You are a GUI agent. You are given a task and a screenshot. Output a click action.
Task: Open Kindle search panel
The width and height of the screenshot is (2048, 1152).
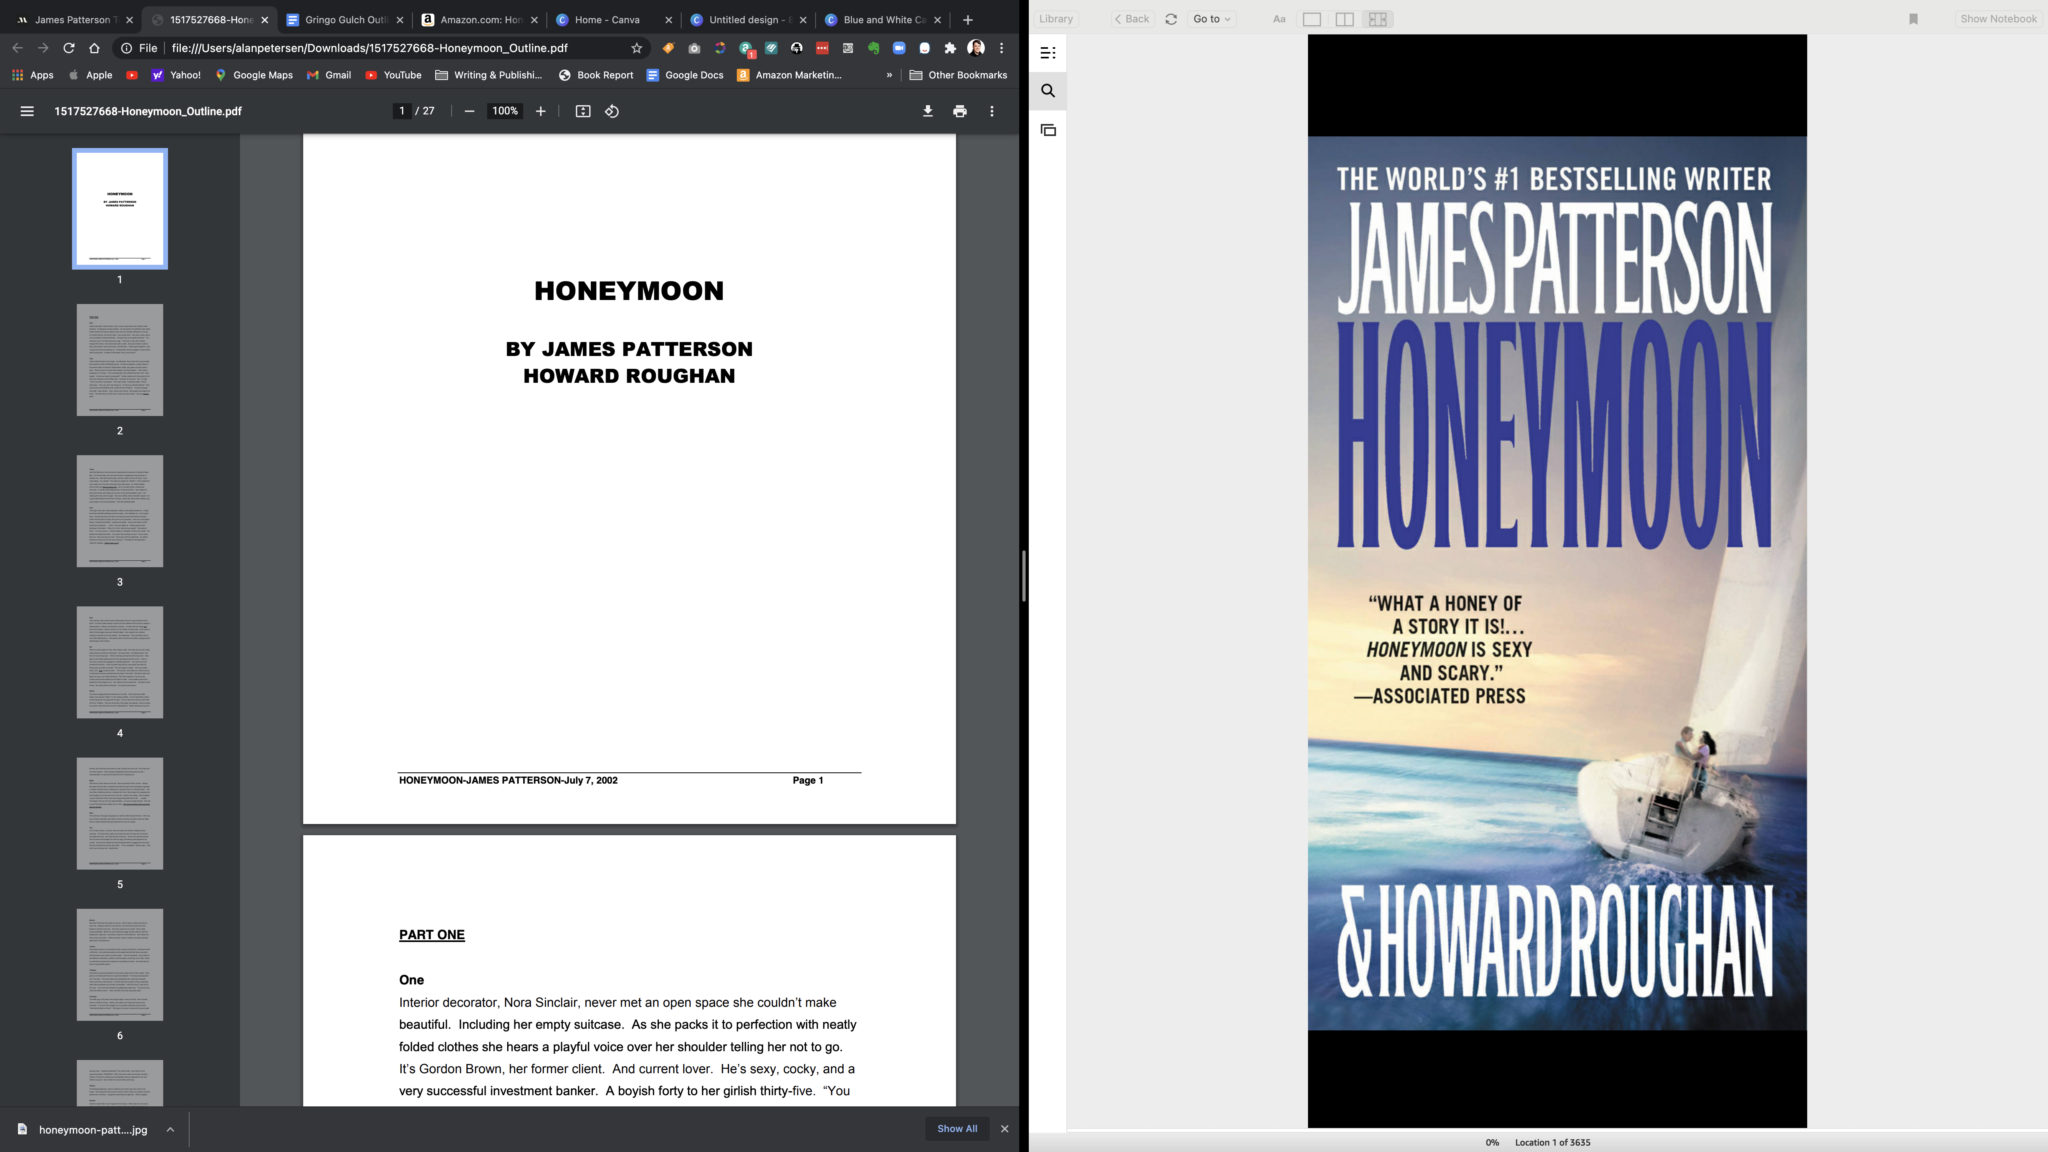(1048, 91)
